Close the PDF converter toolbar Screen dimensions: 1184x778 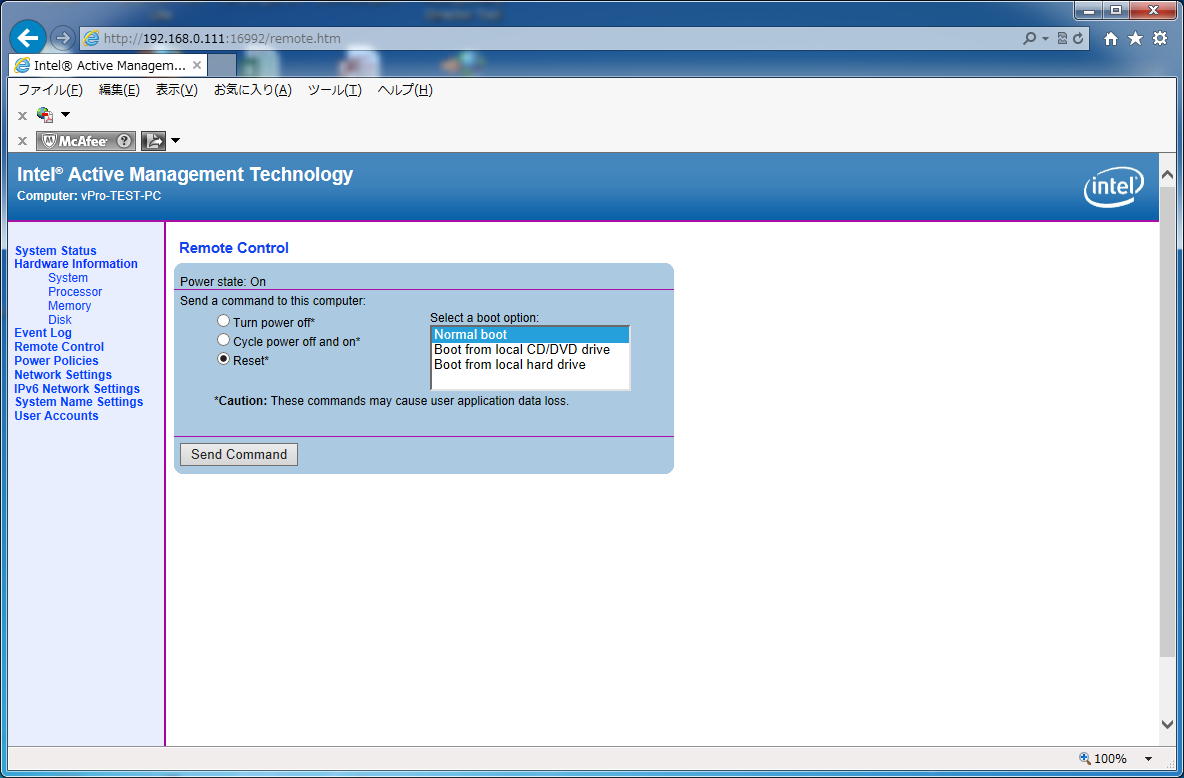[23, 116]
